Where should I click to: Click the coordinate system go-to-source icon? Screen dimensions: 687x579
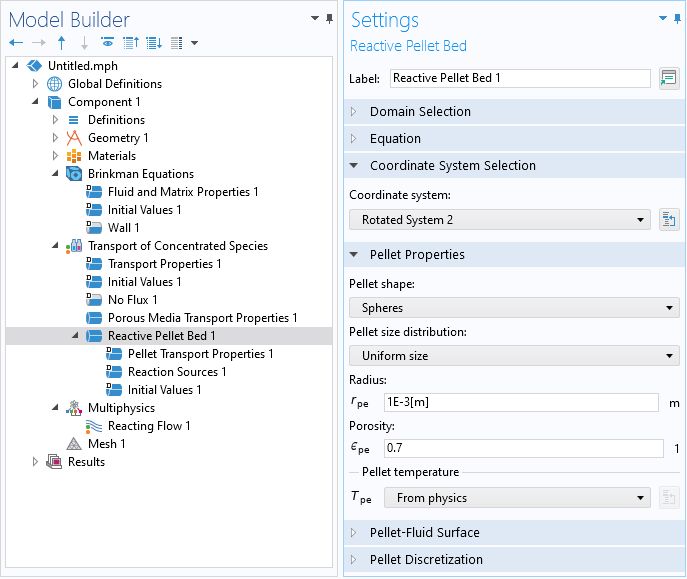tap(669, 220)
